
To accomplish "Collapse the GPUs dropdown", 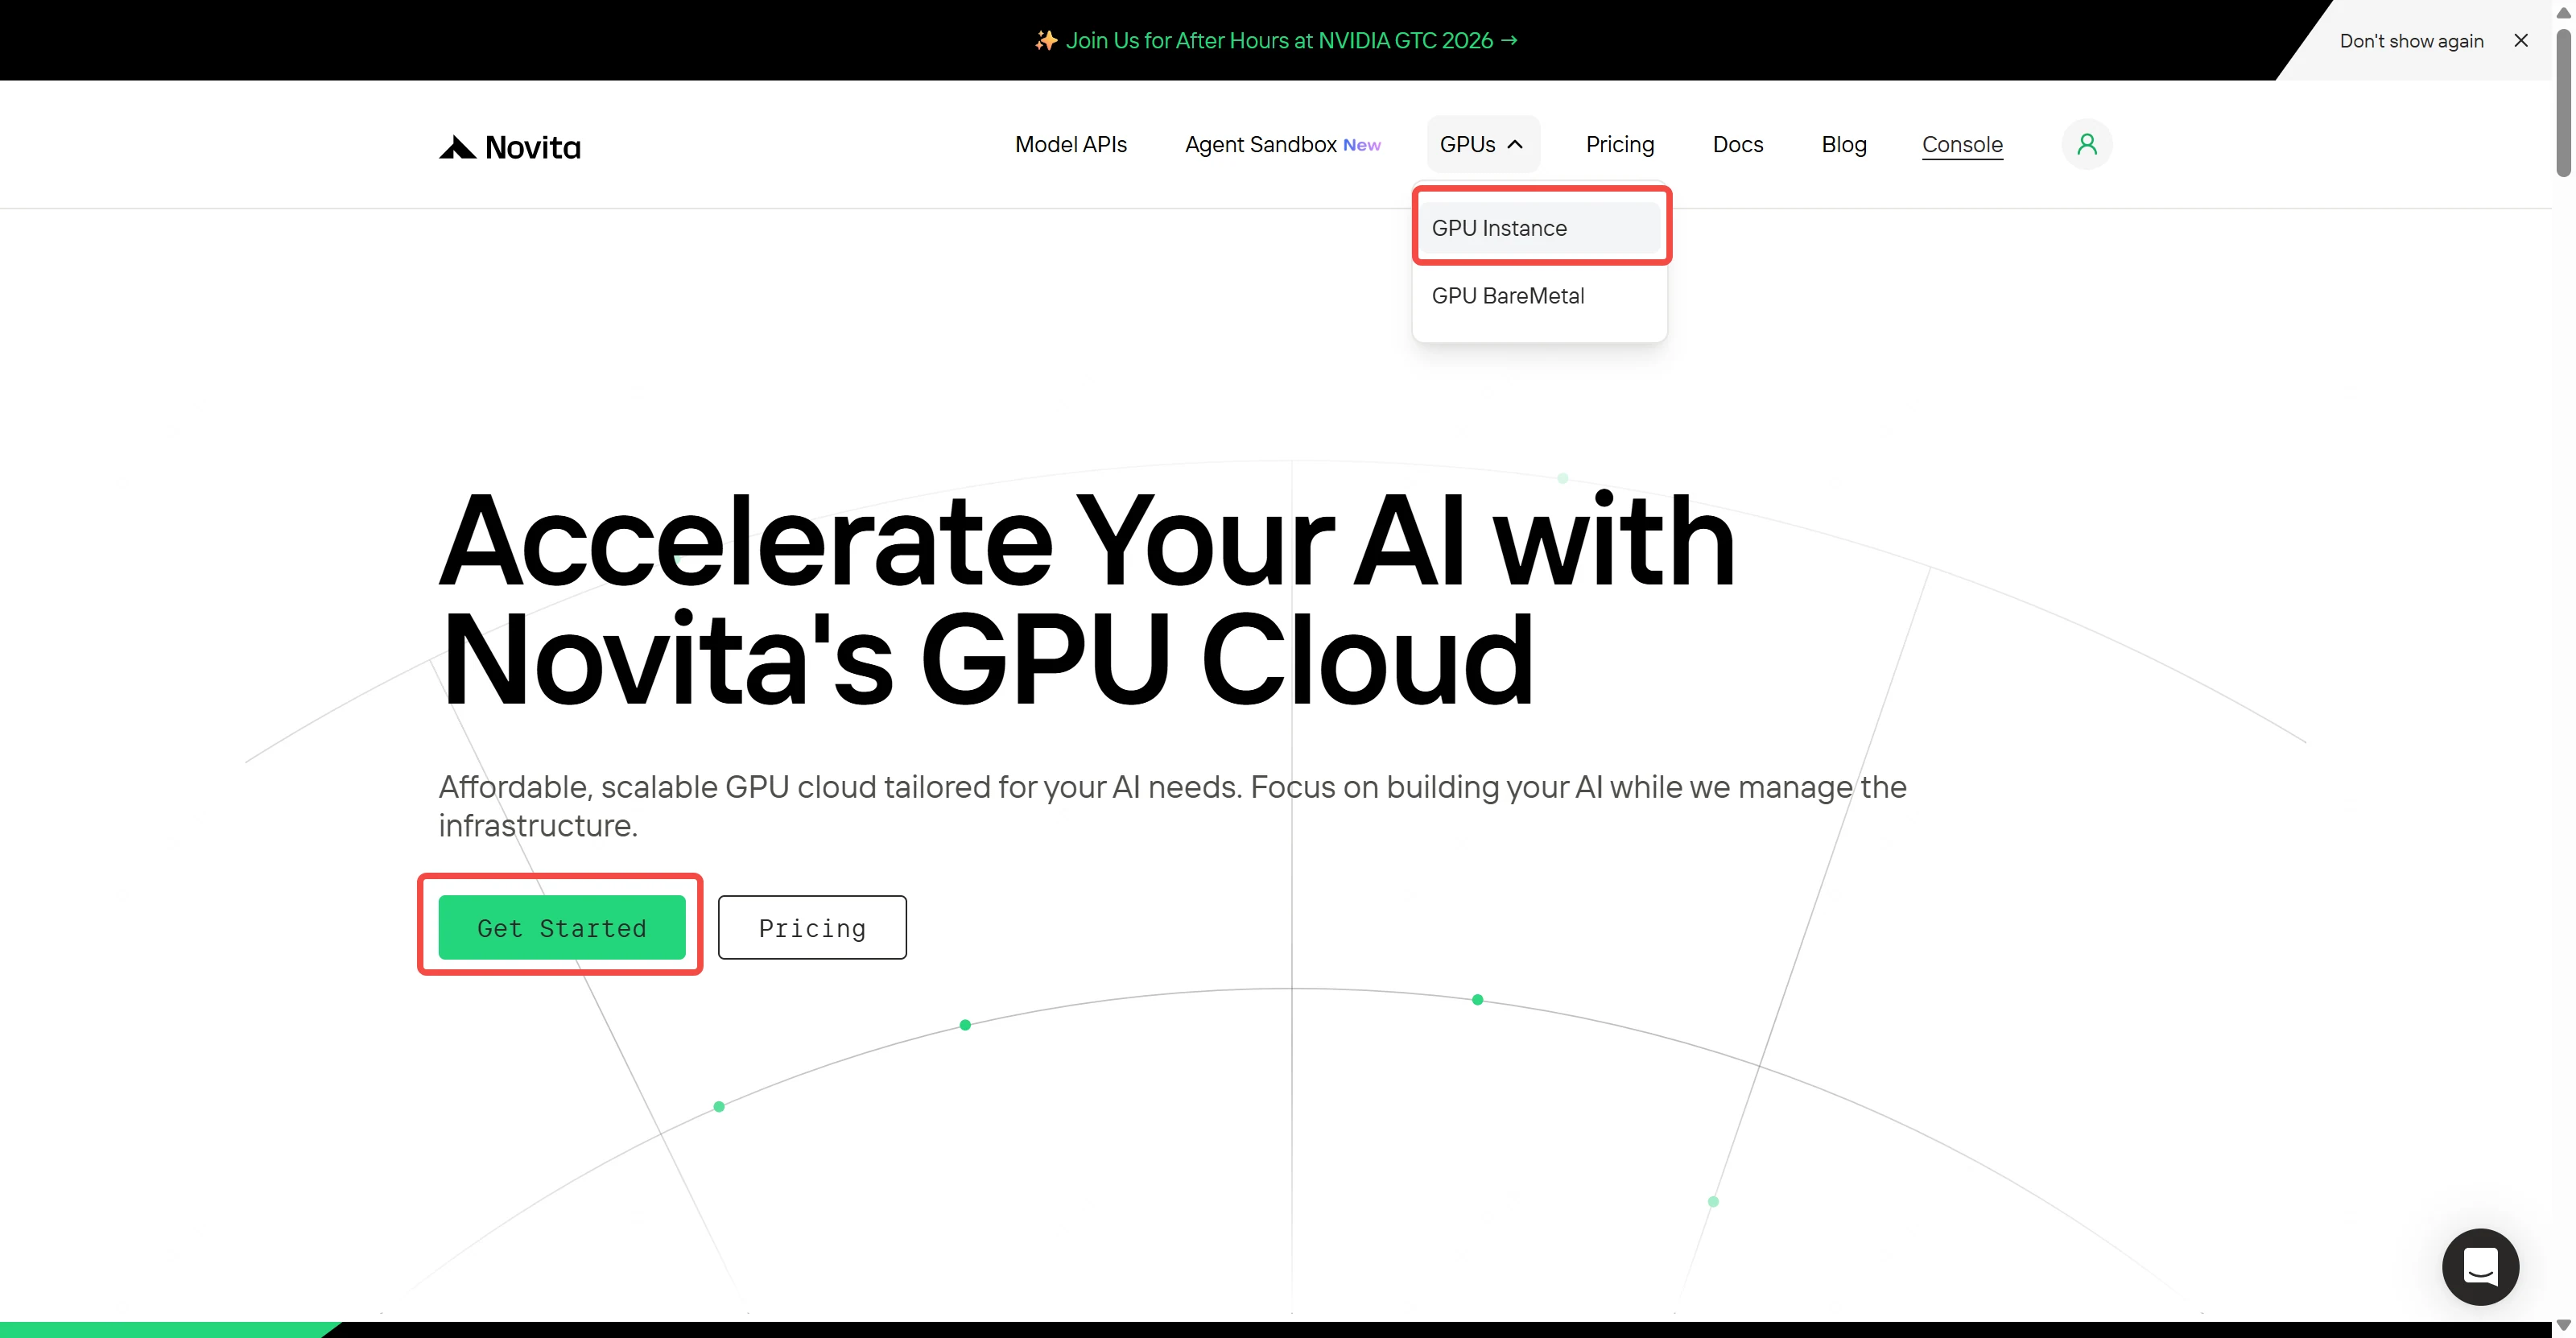I will 1482,144.
